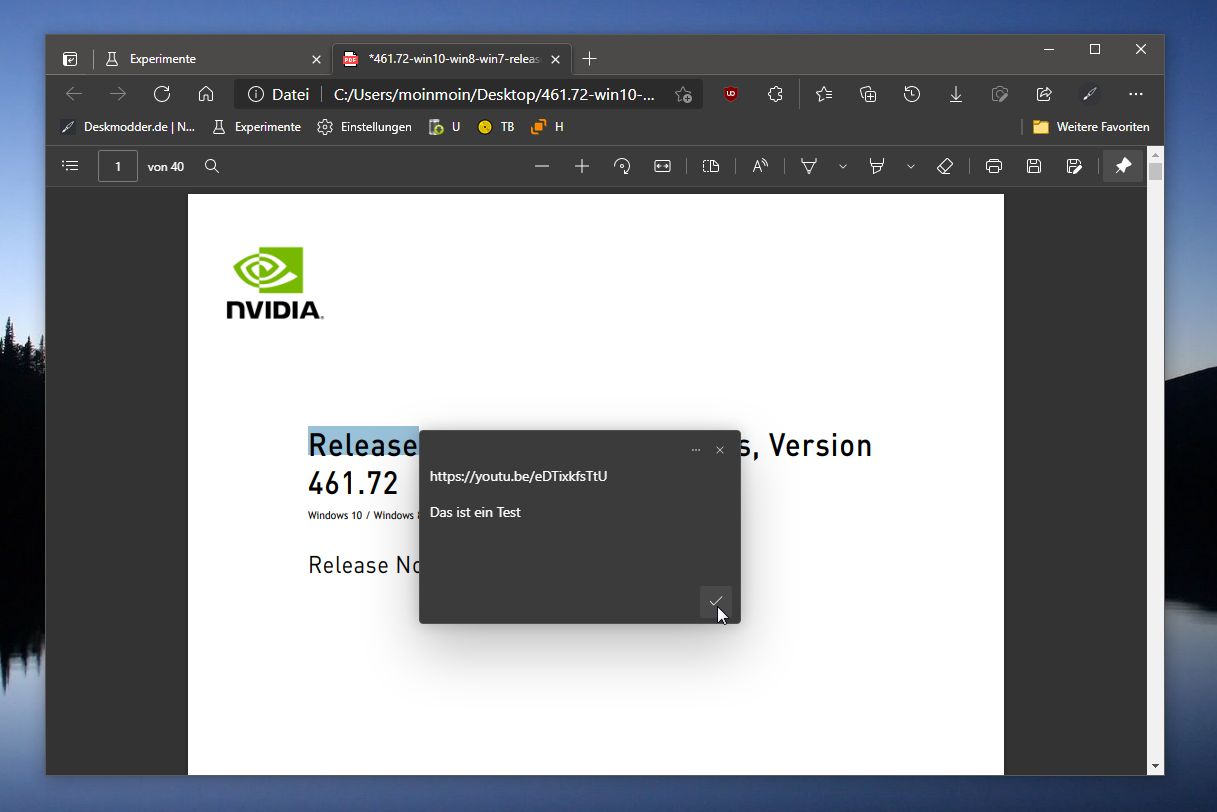
Task: Search in the PDF document
Action: [x=212, y=166]
